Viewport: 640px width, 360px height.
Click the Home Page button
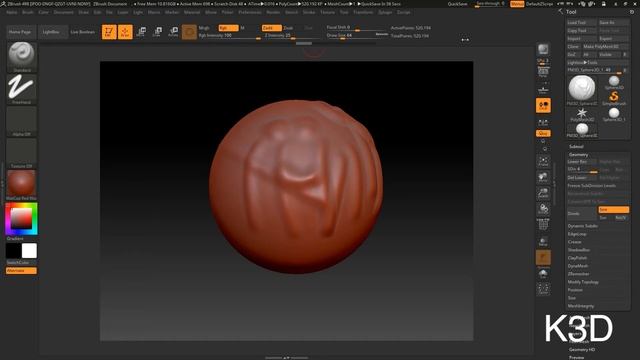[20, 32]
